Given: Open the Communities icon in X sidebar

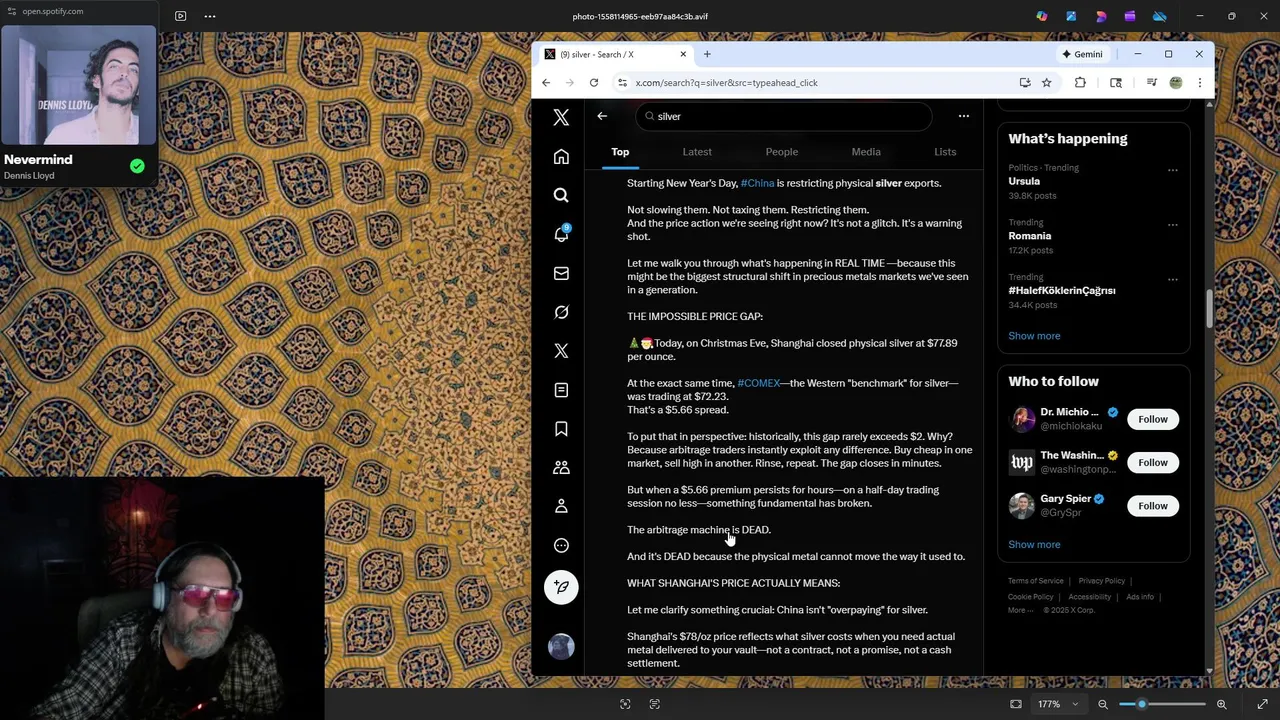Looking at the screenshot, I should pyautogui.click(x=561, y=467).
